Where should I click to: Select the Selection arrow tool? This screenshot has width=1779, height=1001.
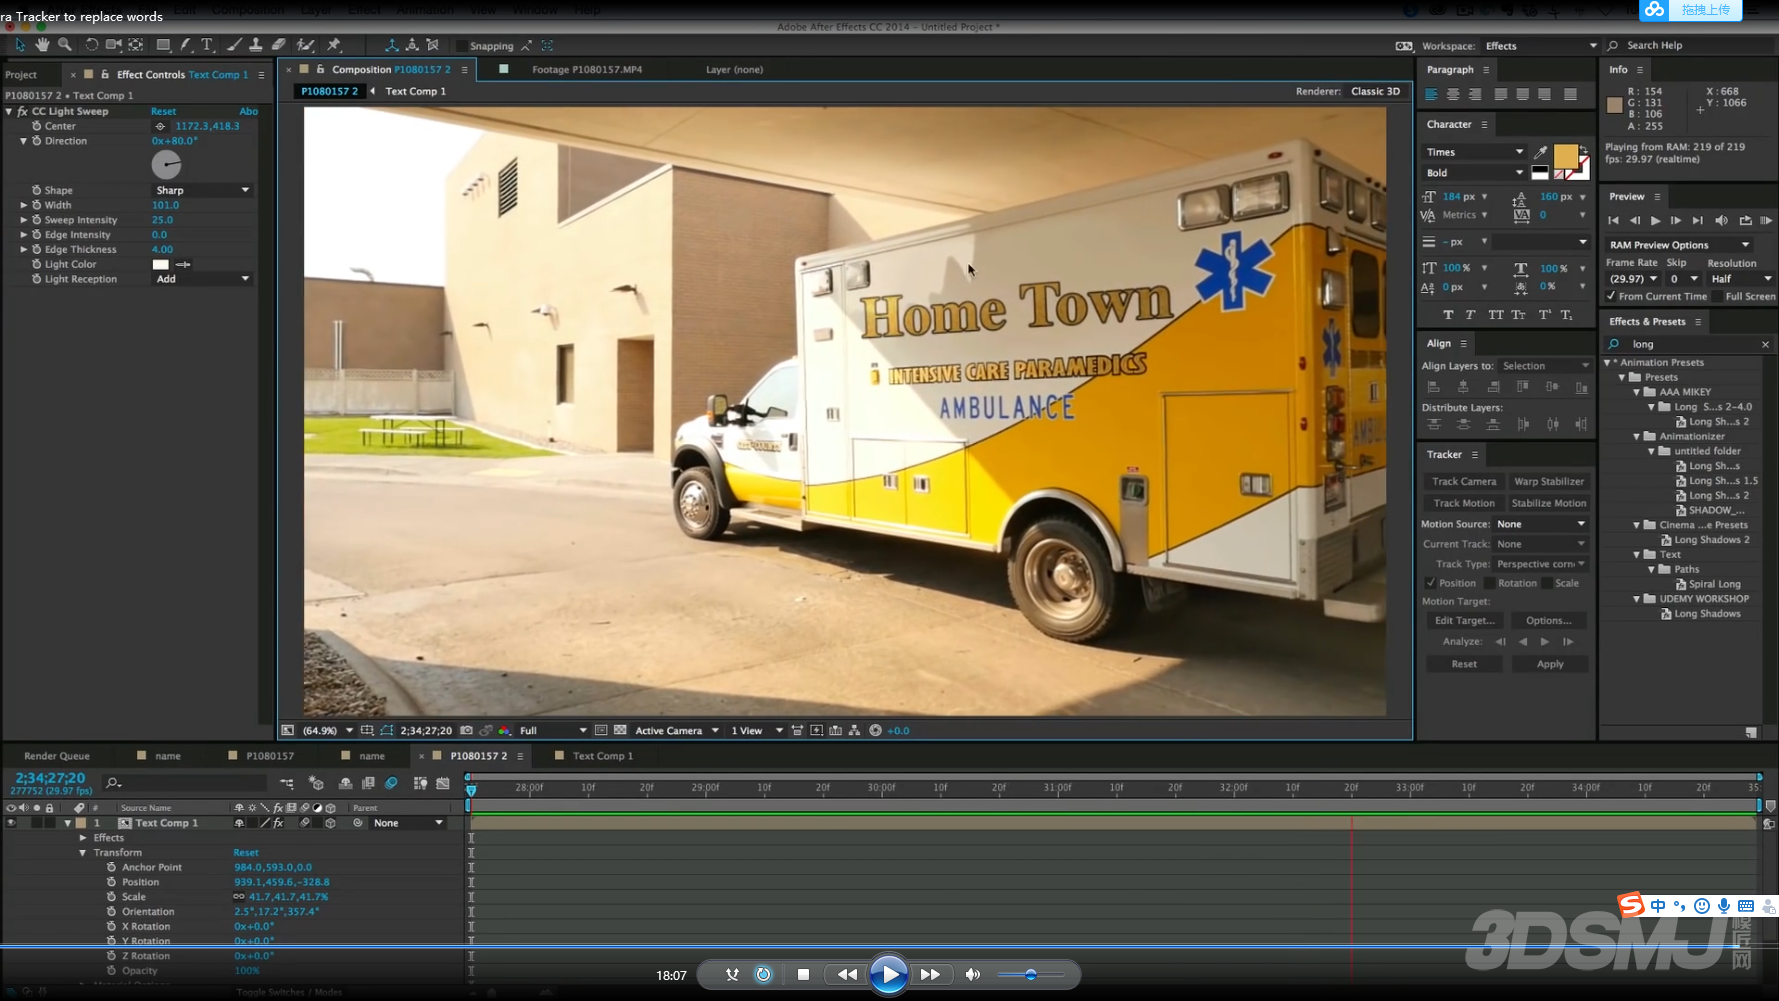(20, 45)
